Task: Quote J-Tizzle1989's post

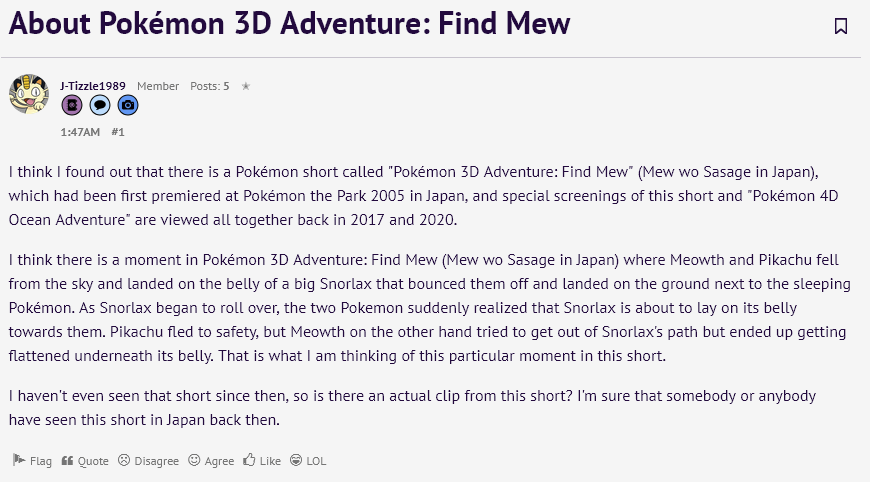Action: pos(85,461)
